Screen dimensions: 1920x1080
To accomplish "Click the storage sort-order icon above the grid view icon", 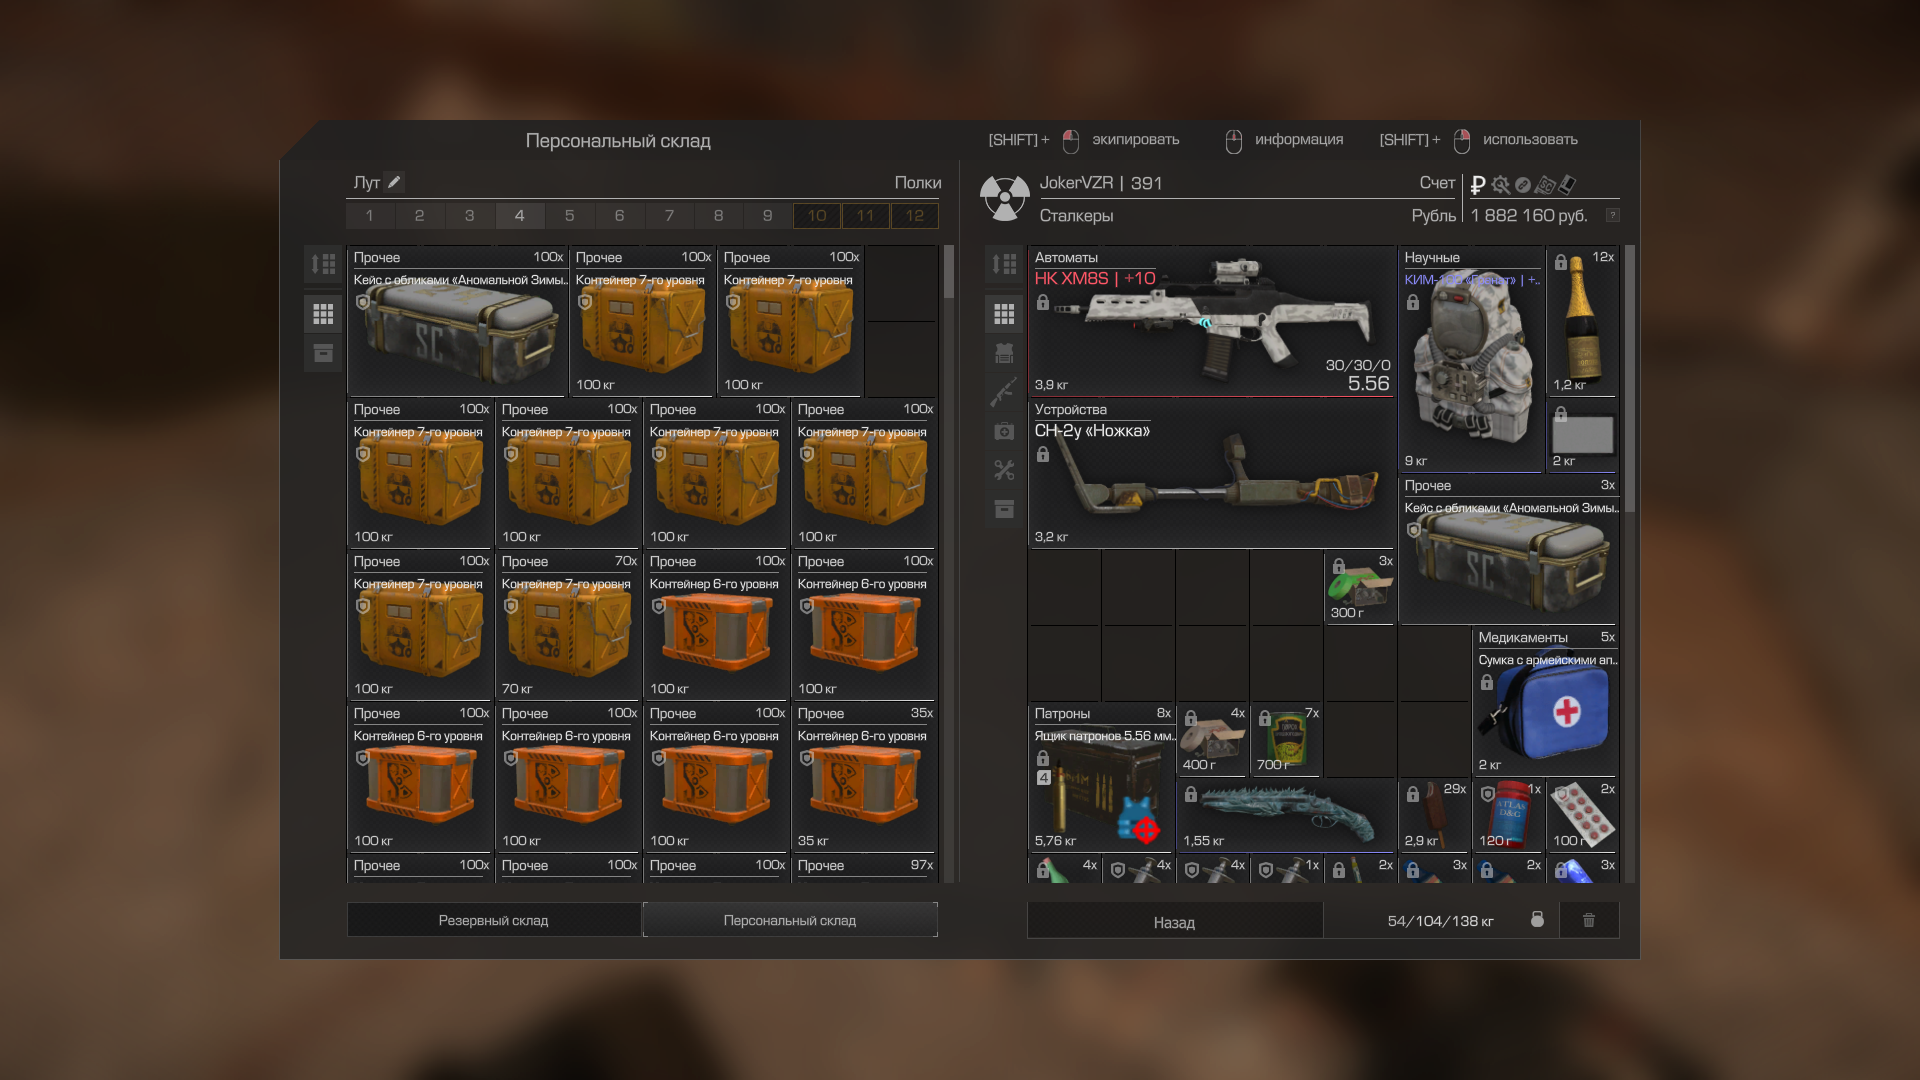I will [323, 264].
